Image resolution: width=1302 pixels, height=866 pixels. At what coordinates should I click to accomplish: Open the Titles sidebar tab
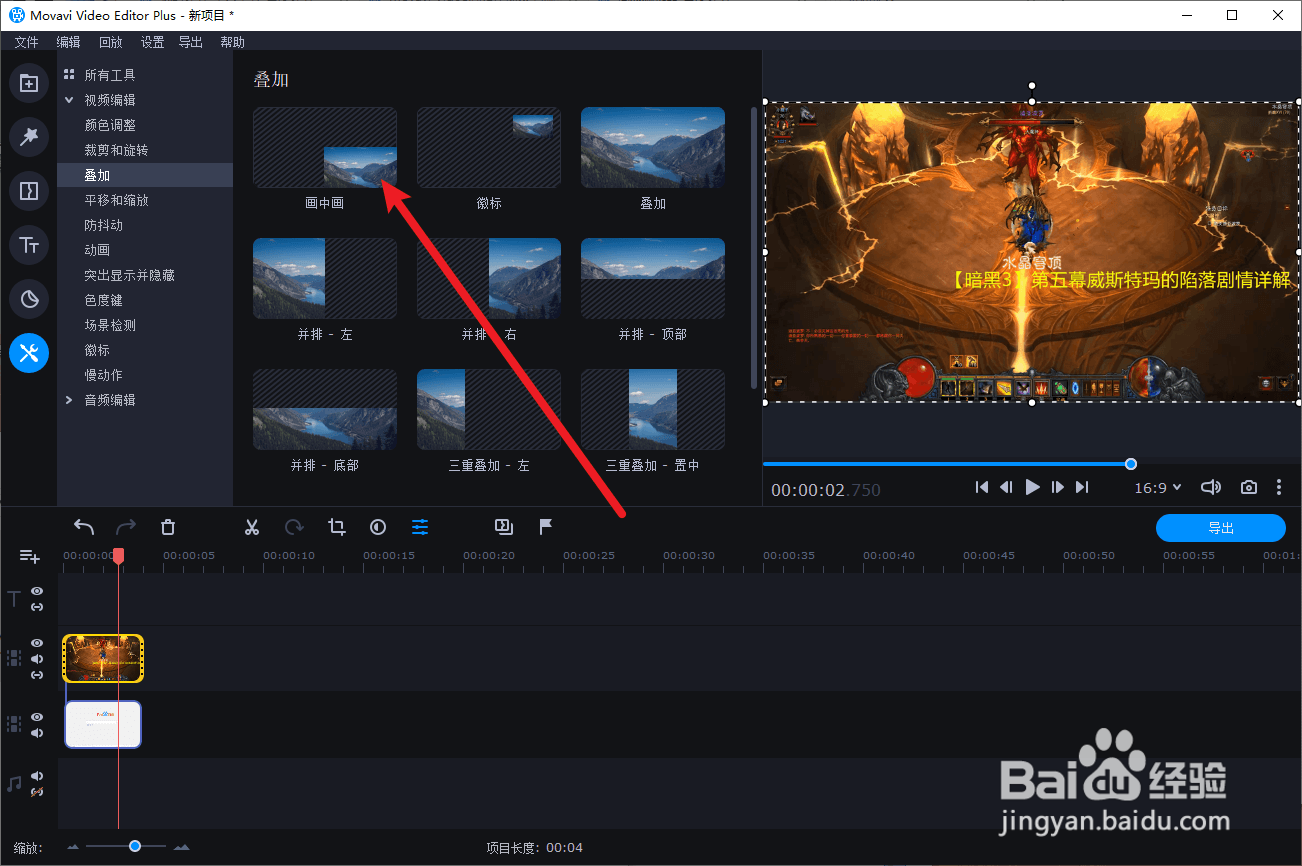[x=29, y=245]
